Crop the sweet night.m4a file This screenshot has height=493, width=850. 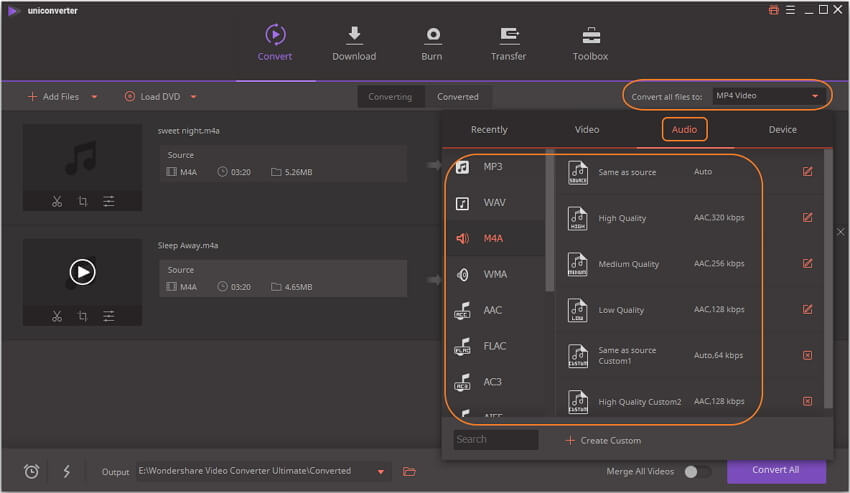pyautogui.click(x=82, y=202)
